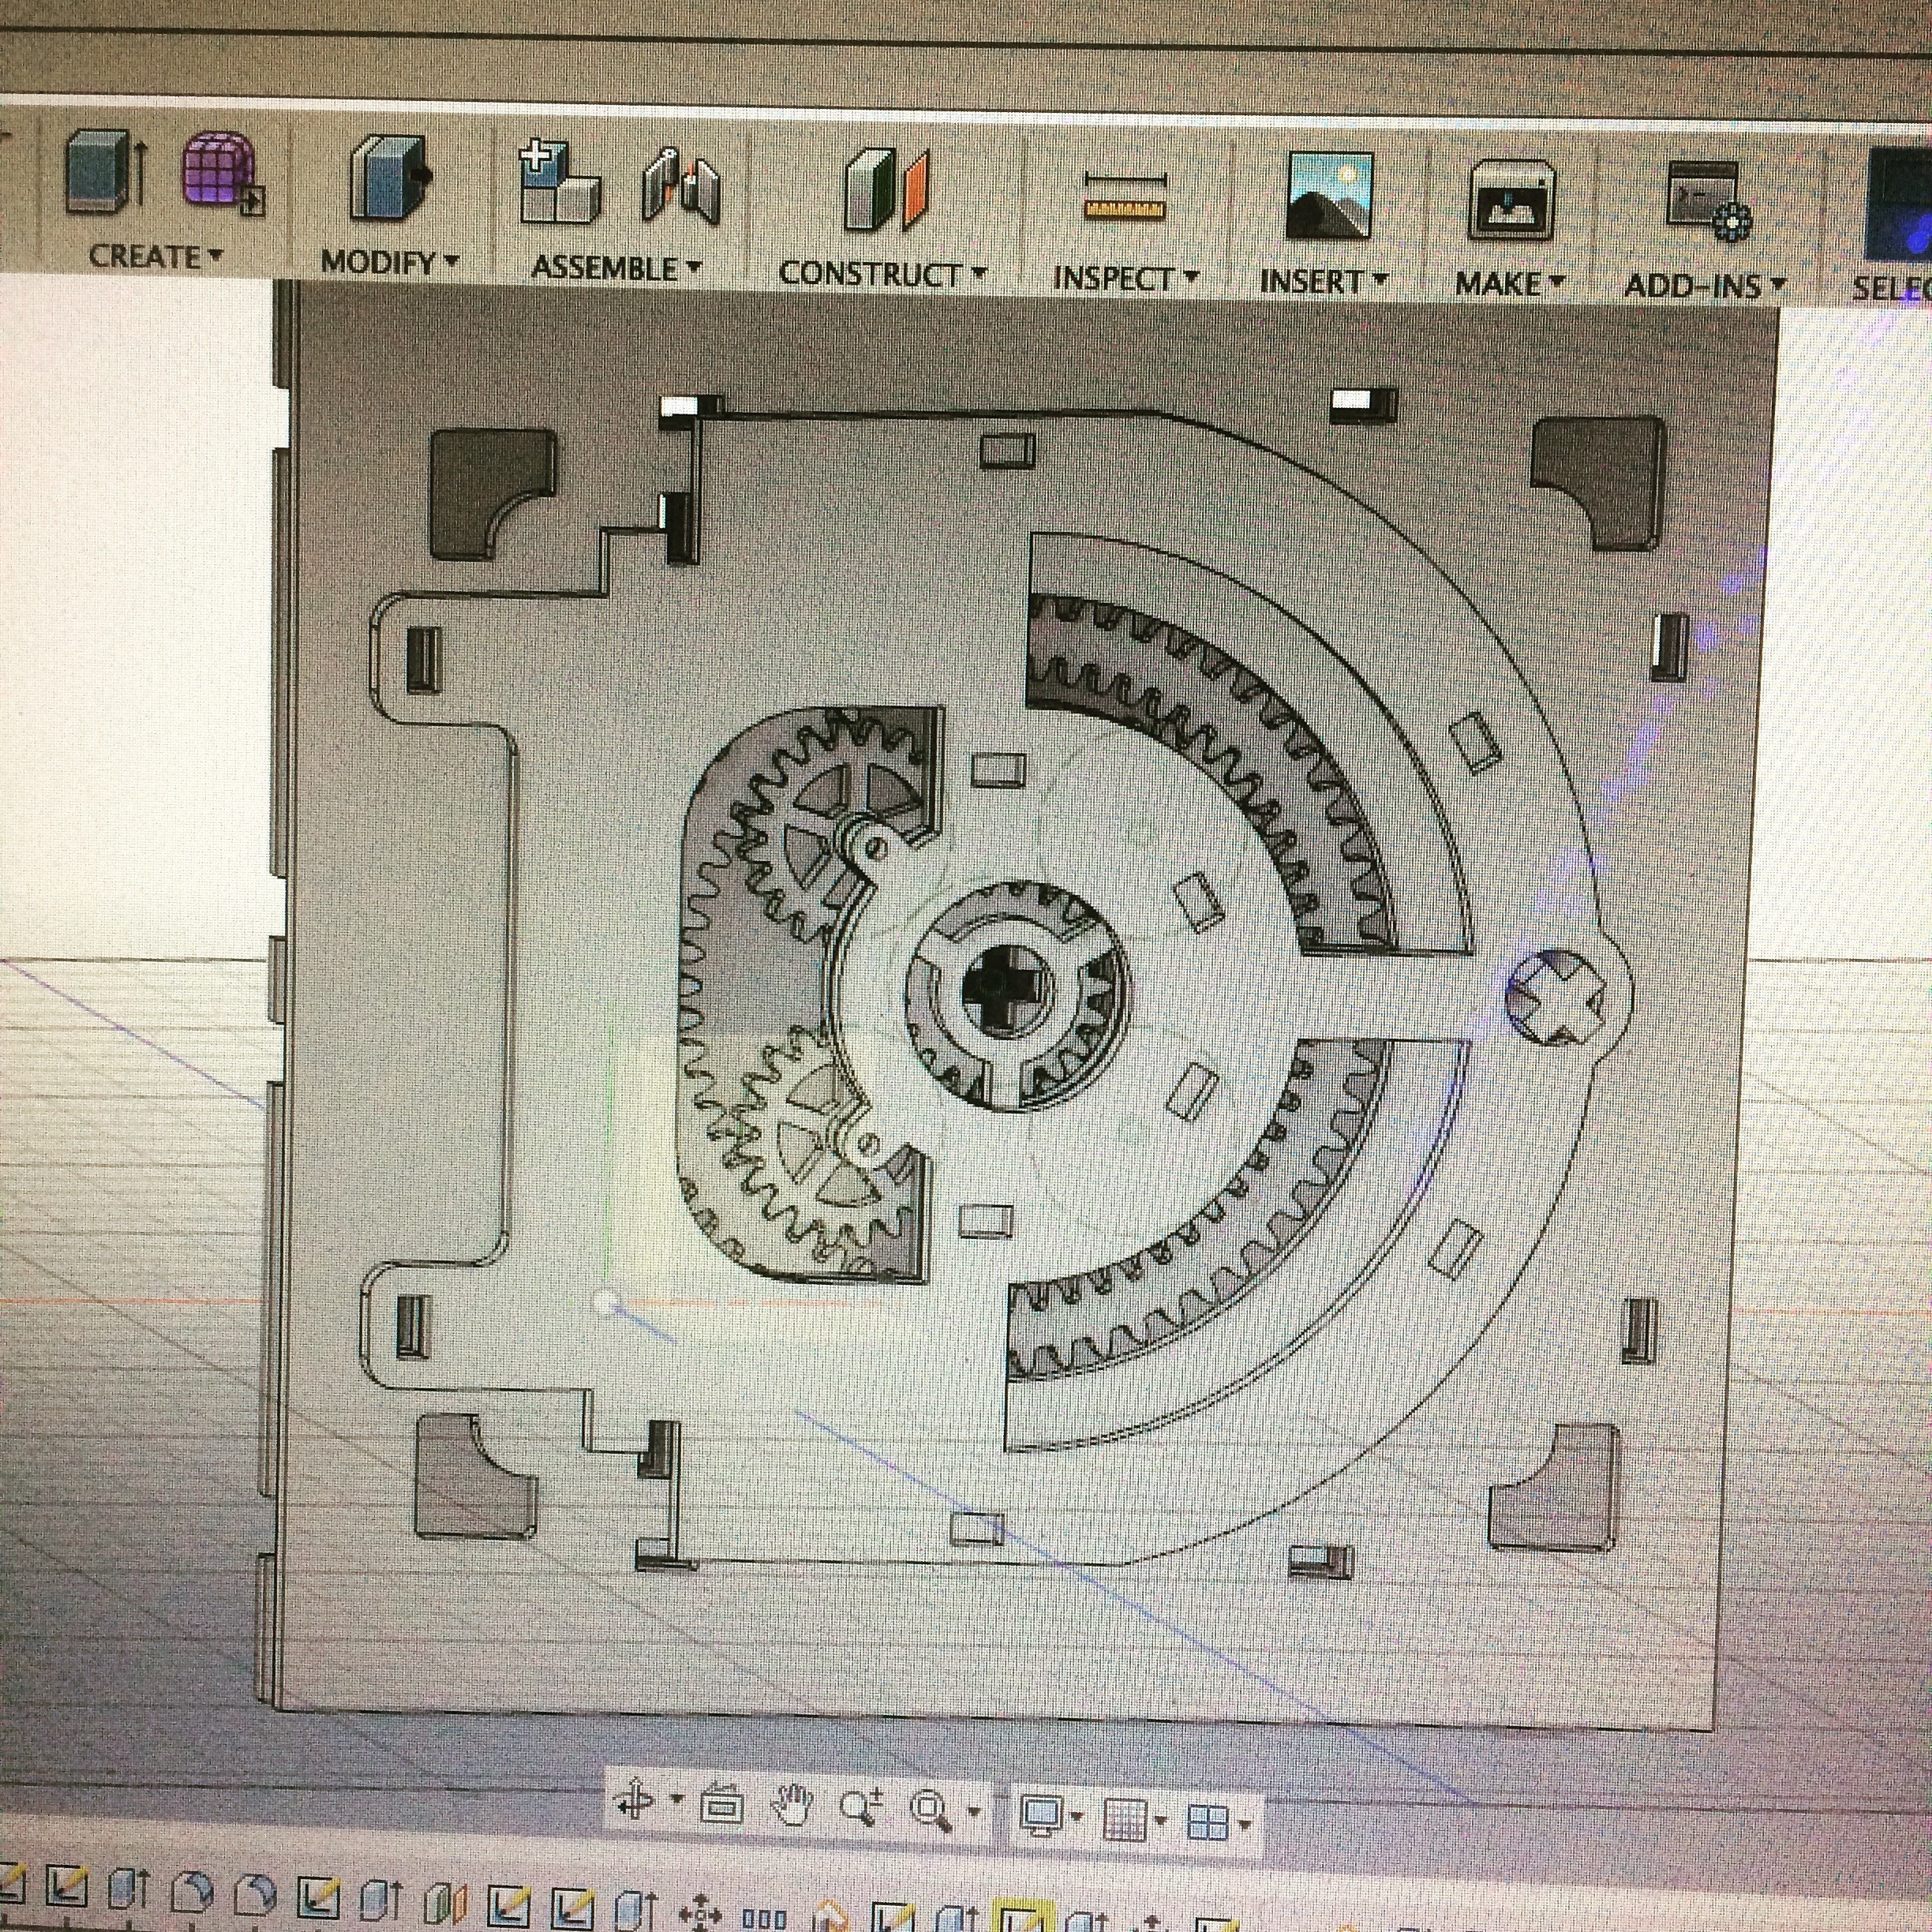Click the Measure ruler icon
Viewport: 1932px width, 1932px height.
1125,195
